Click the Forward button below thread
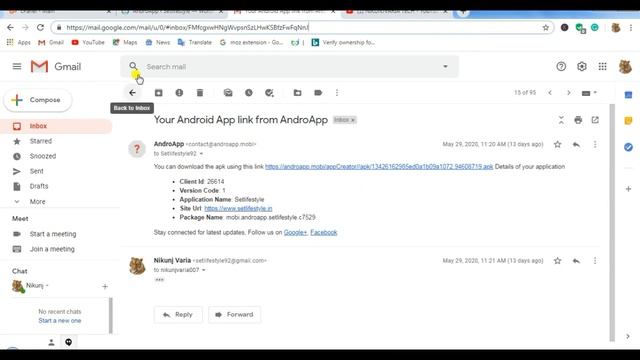640x360 pixels. tap(234, 315)
